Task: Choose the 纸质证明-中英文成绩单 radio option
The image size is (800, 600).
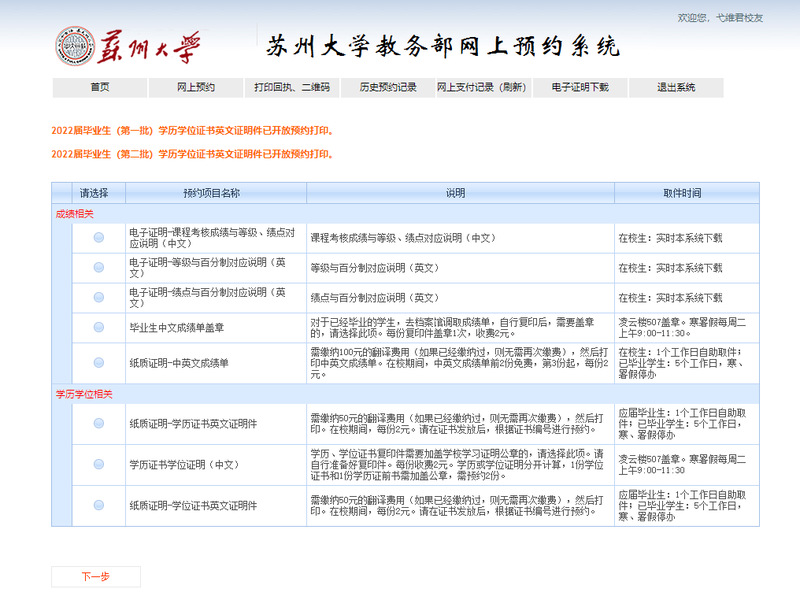Action: coord(98,363)
